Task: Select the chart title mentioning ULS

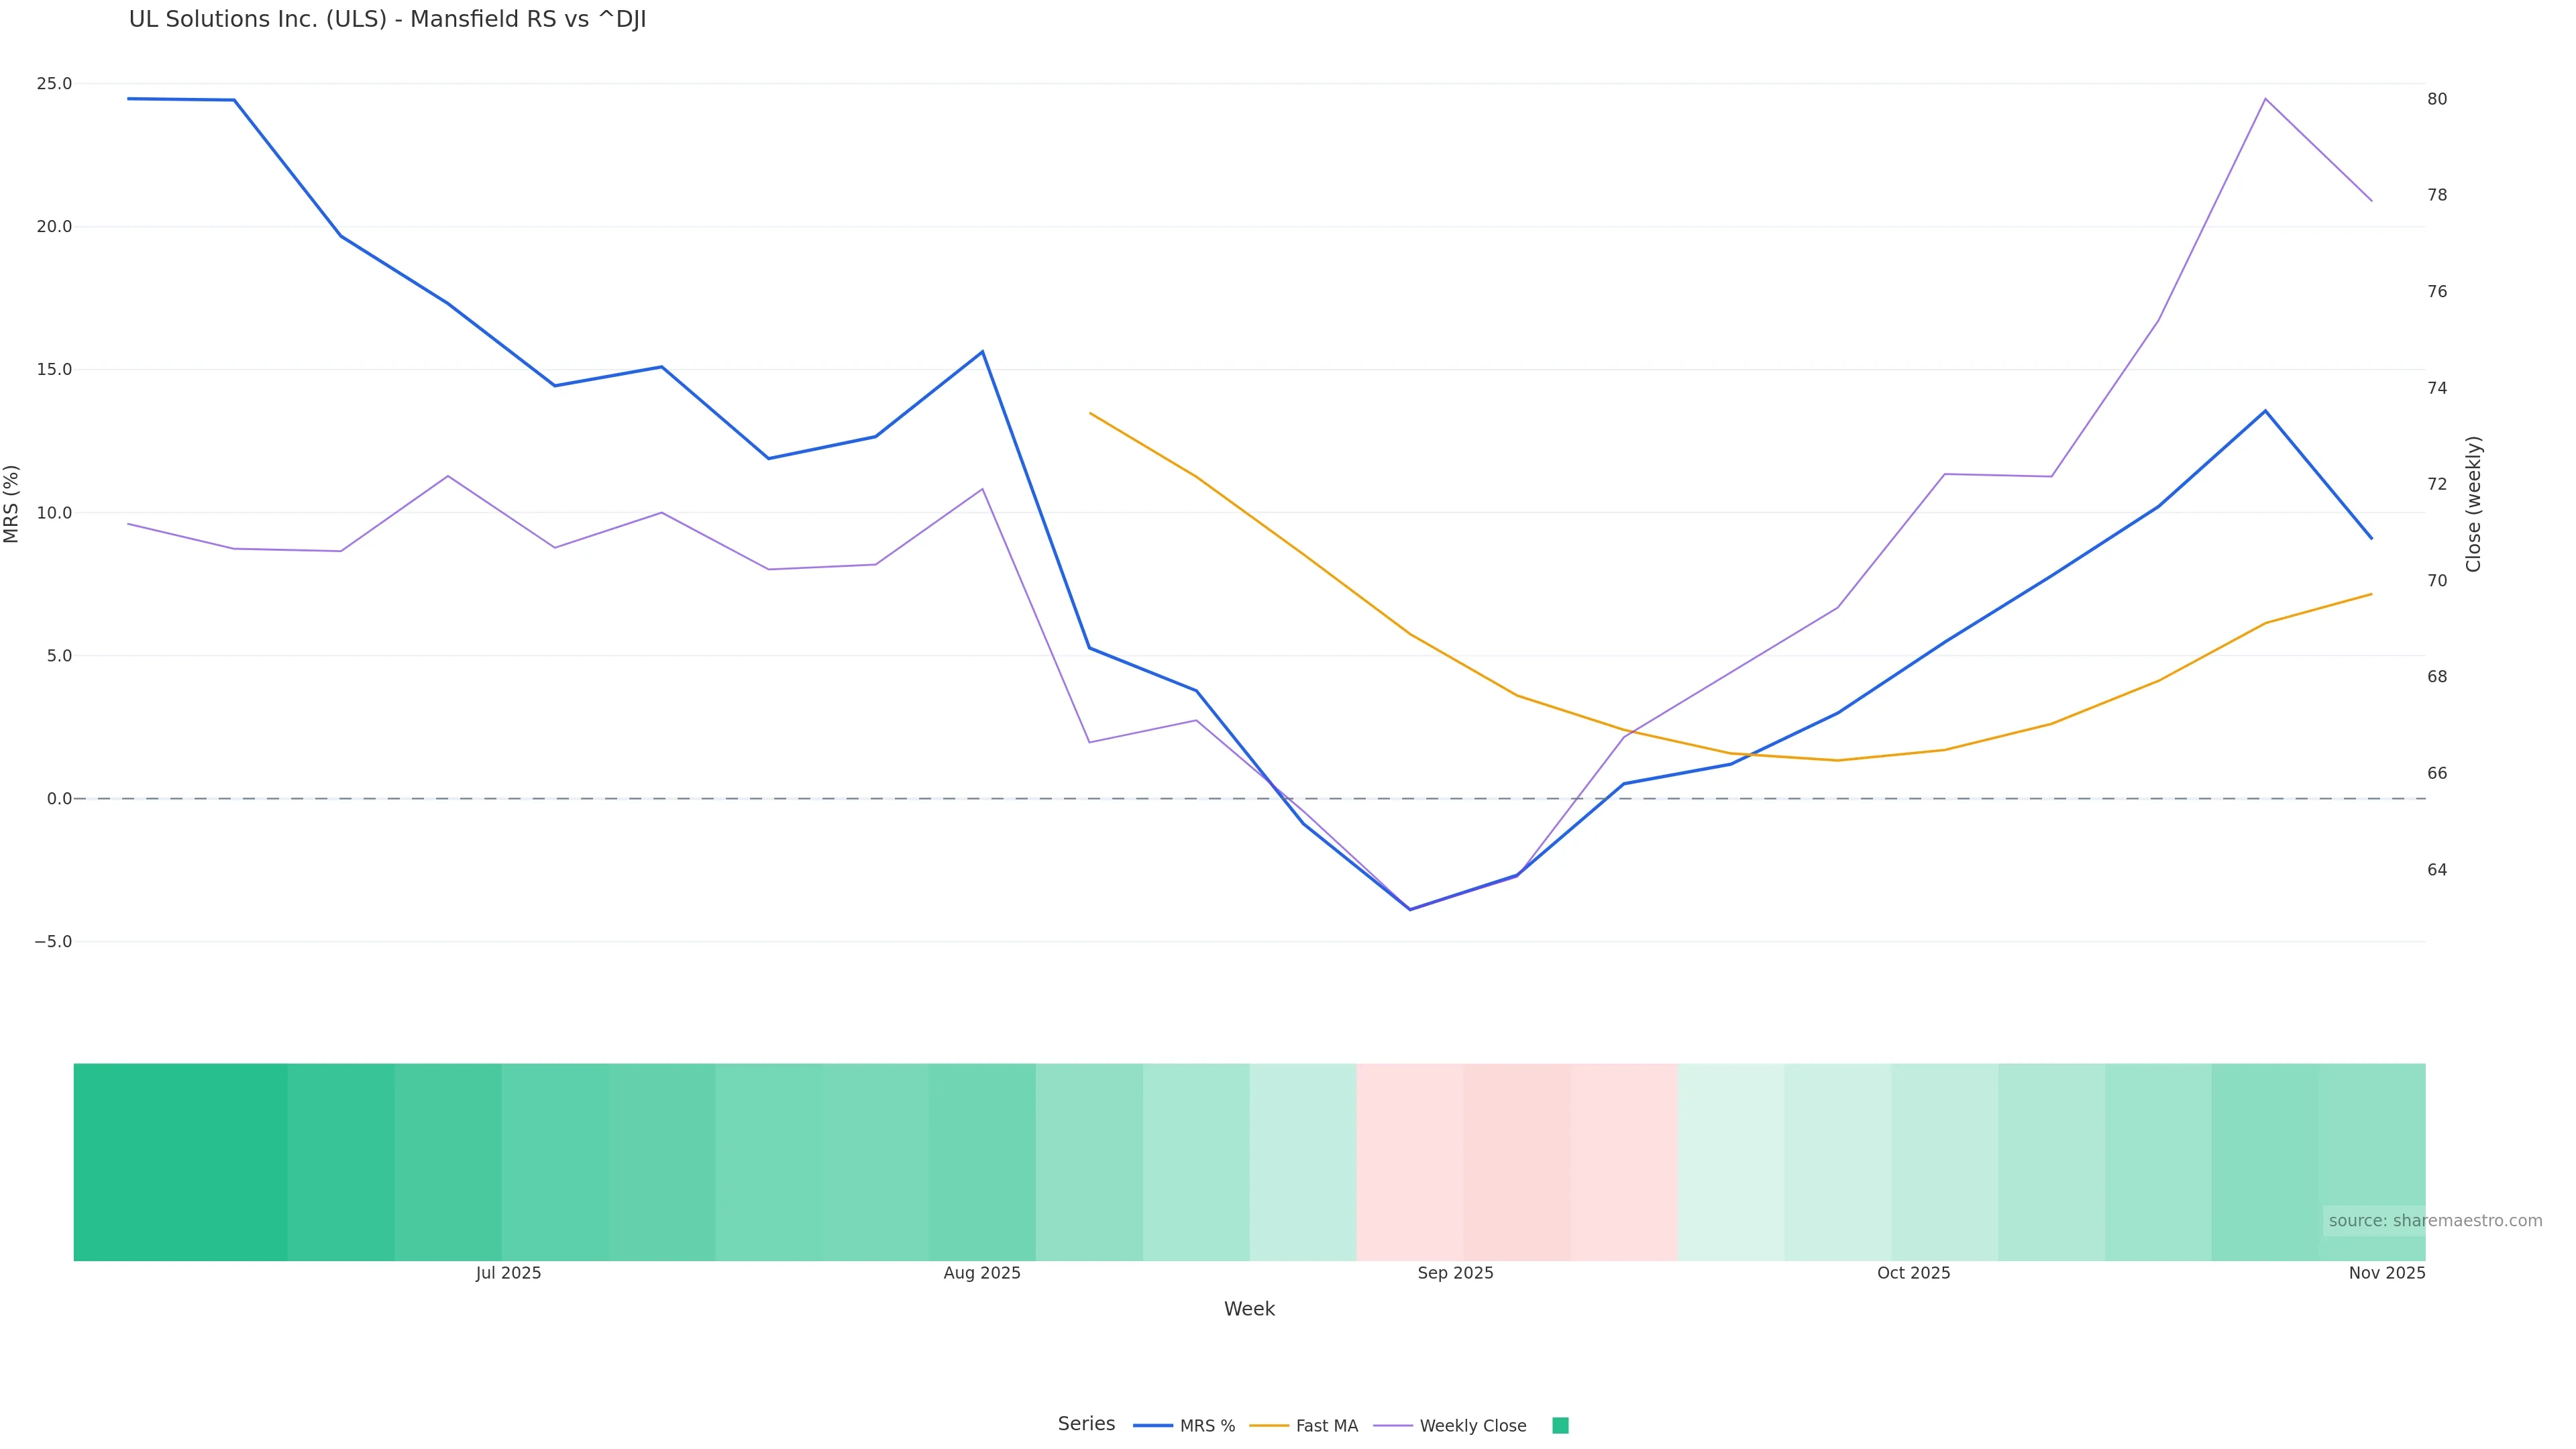Action: (387, 20)
